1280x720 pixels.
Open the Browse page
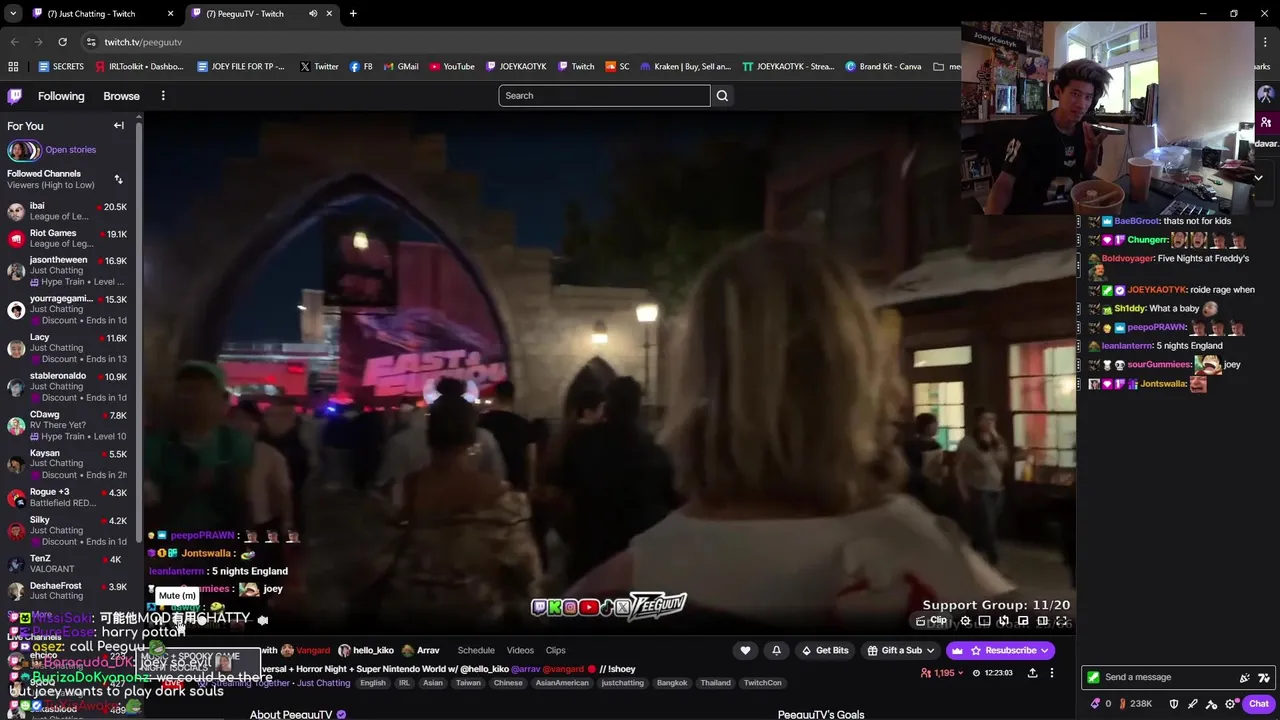tap(121, 96)
